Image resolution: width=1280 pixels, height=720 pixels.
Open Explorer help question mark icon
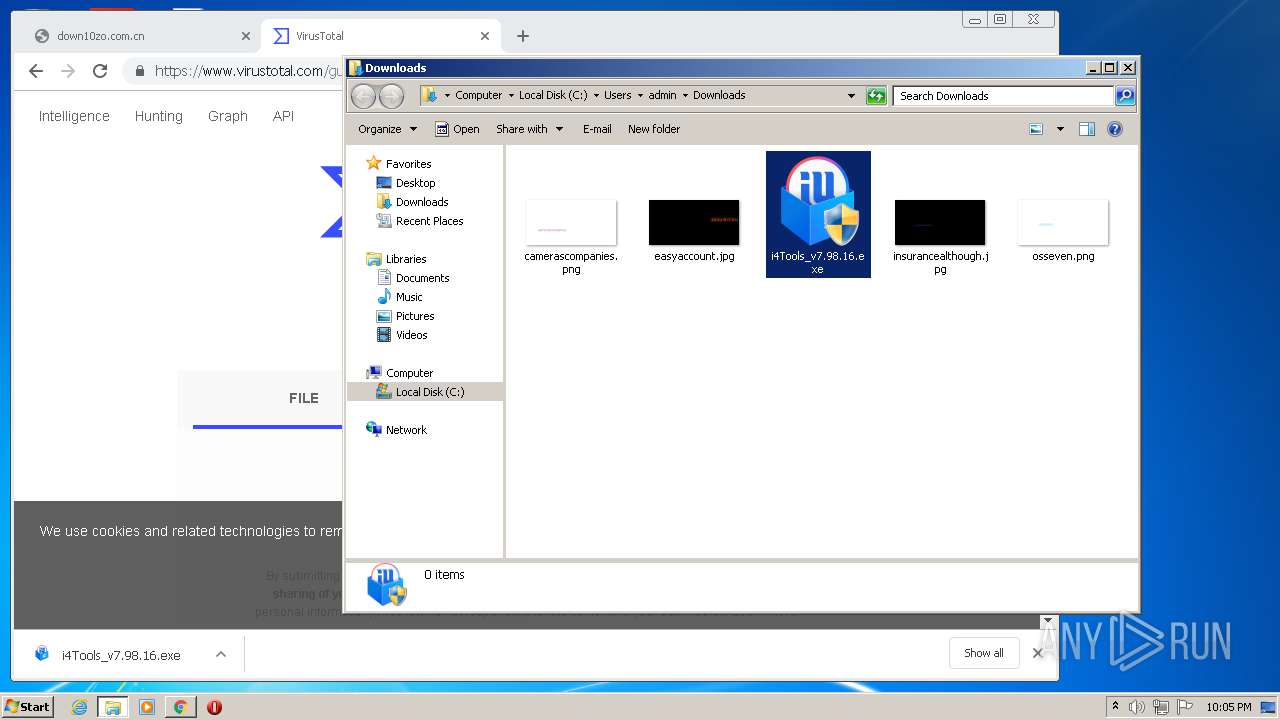[x=1115, y=129]
